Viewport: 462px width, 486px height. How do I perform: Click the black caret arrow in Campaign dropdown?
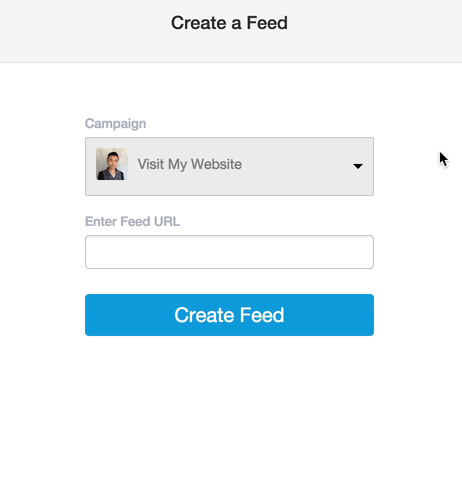pos(358,166)
